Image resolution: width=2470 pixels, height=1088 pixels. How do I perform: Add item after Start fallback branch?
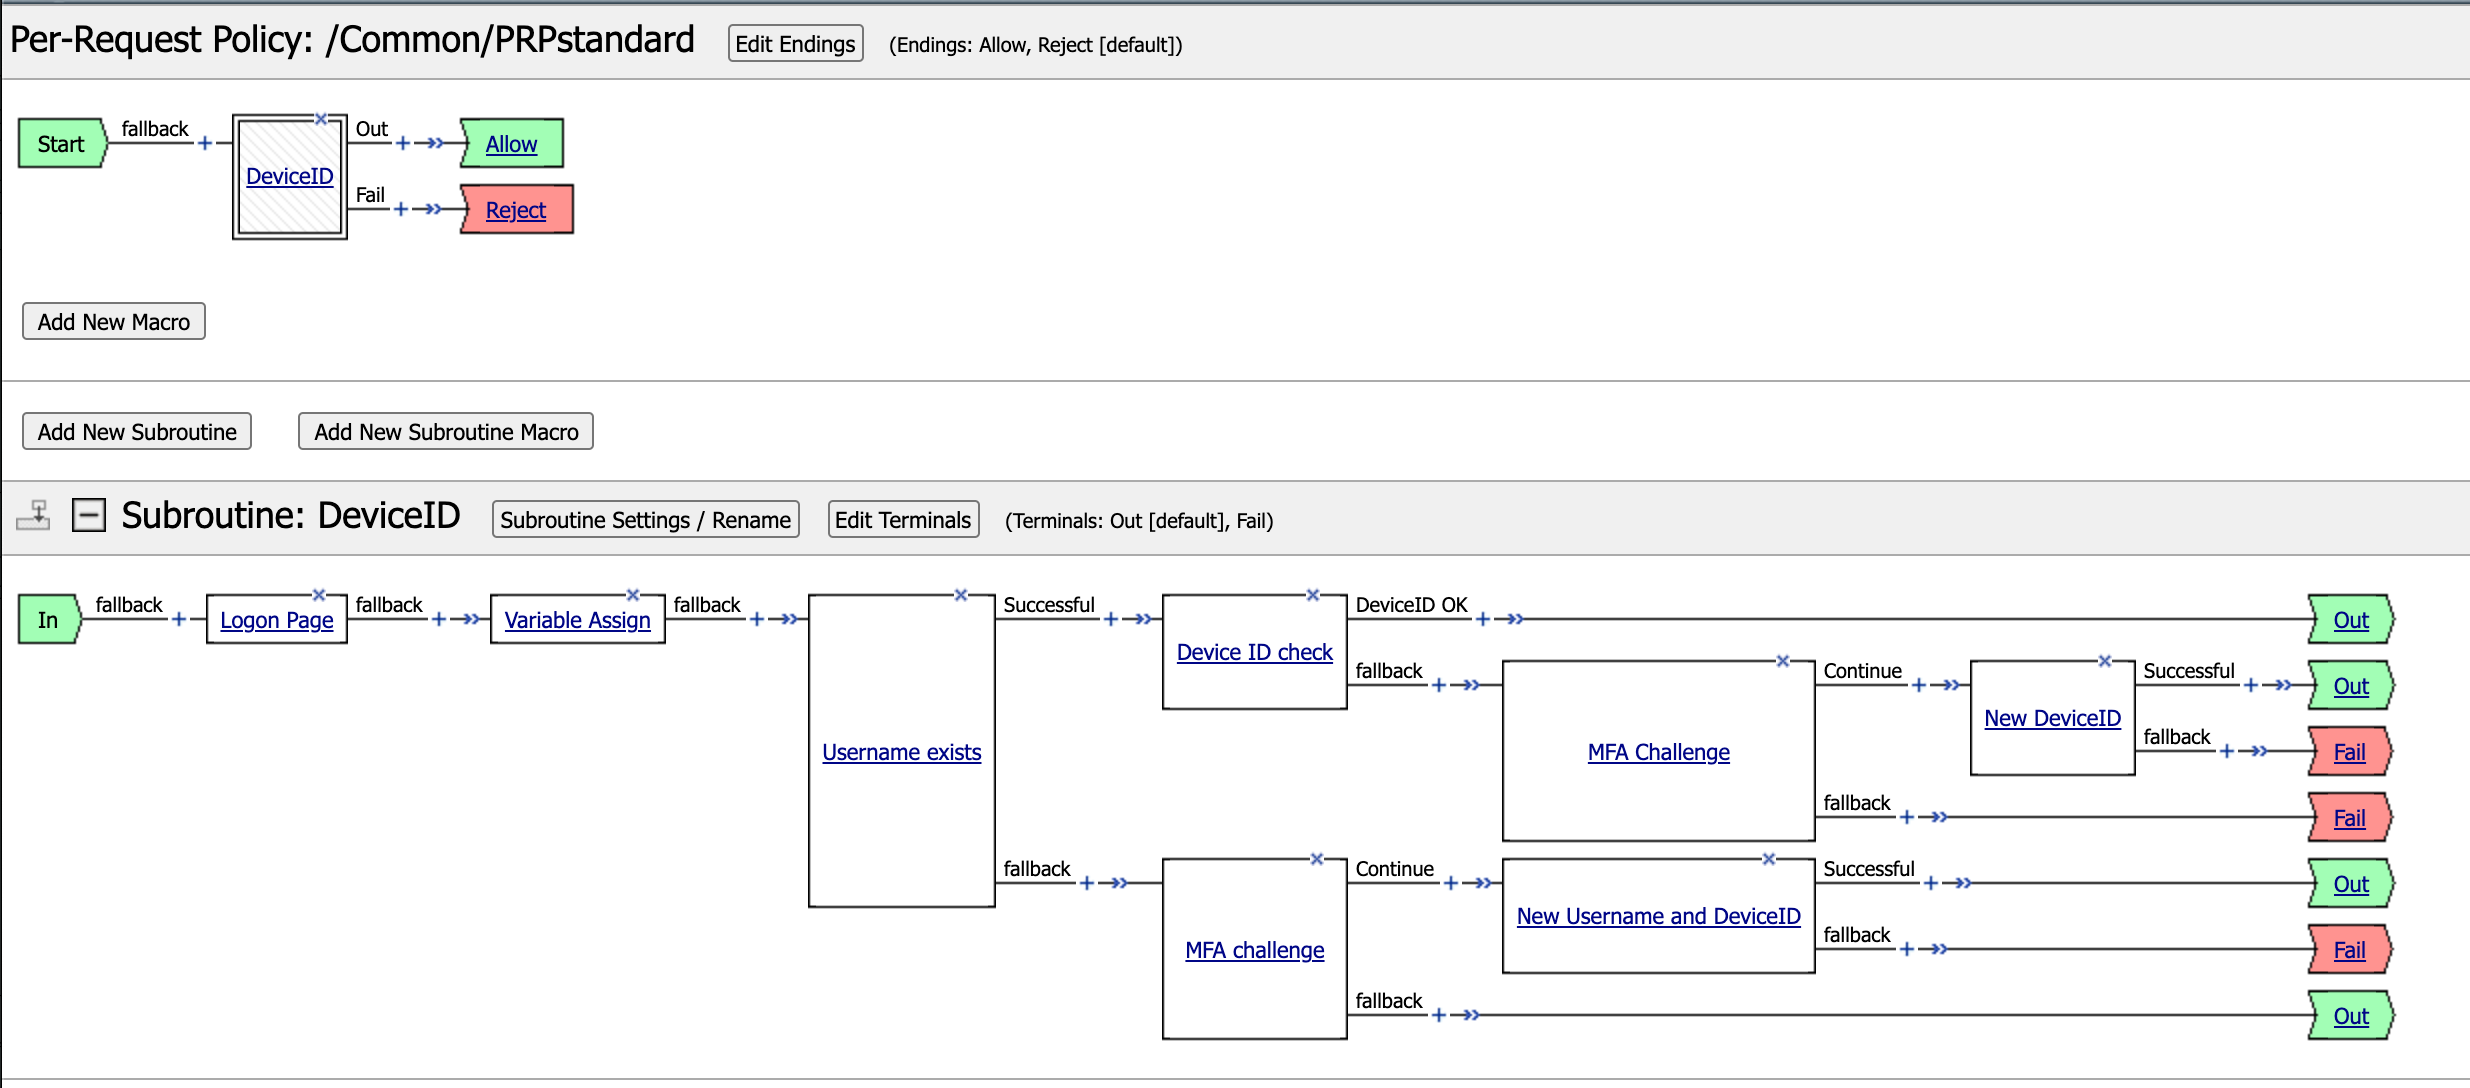205,143
